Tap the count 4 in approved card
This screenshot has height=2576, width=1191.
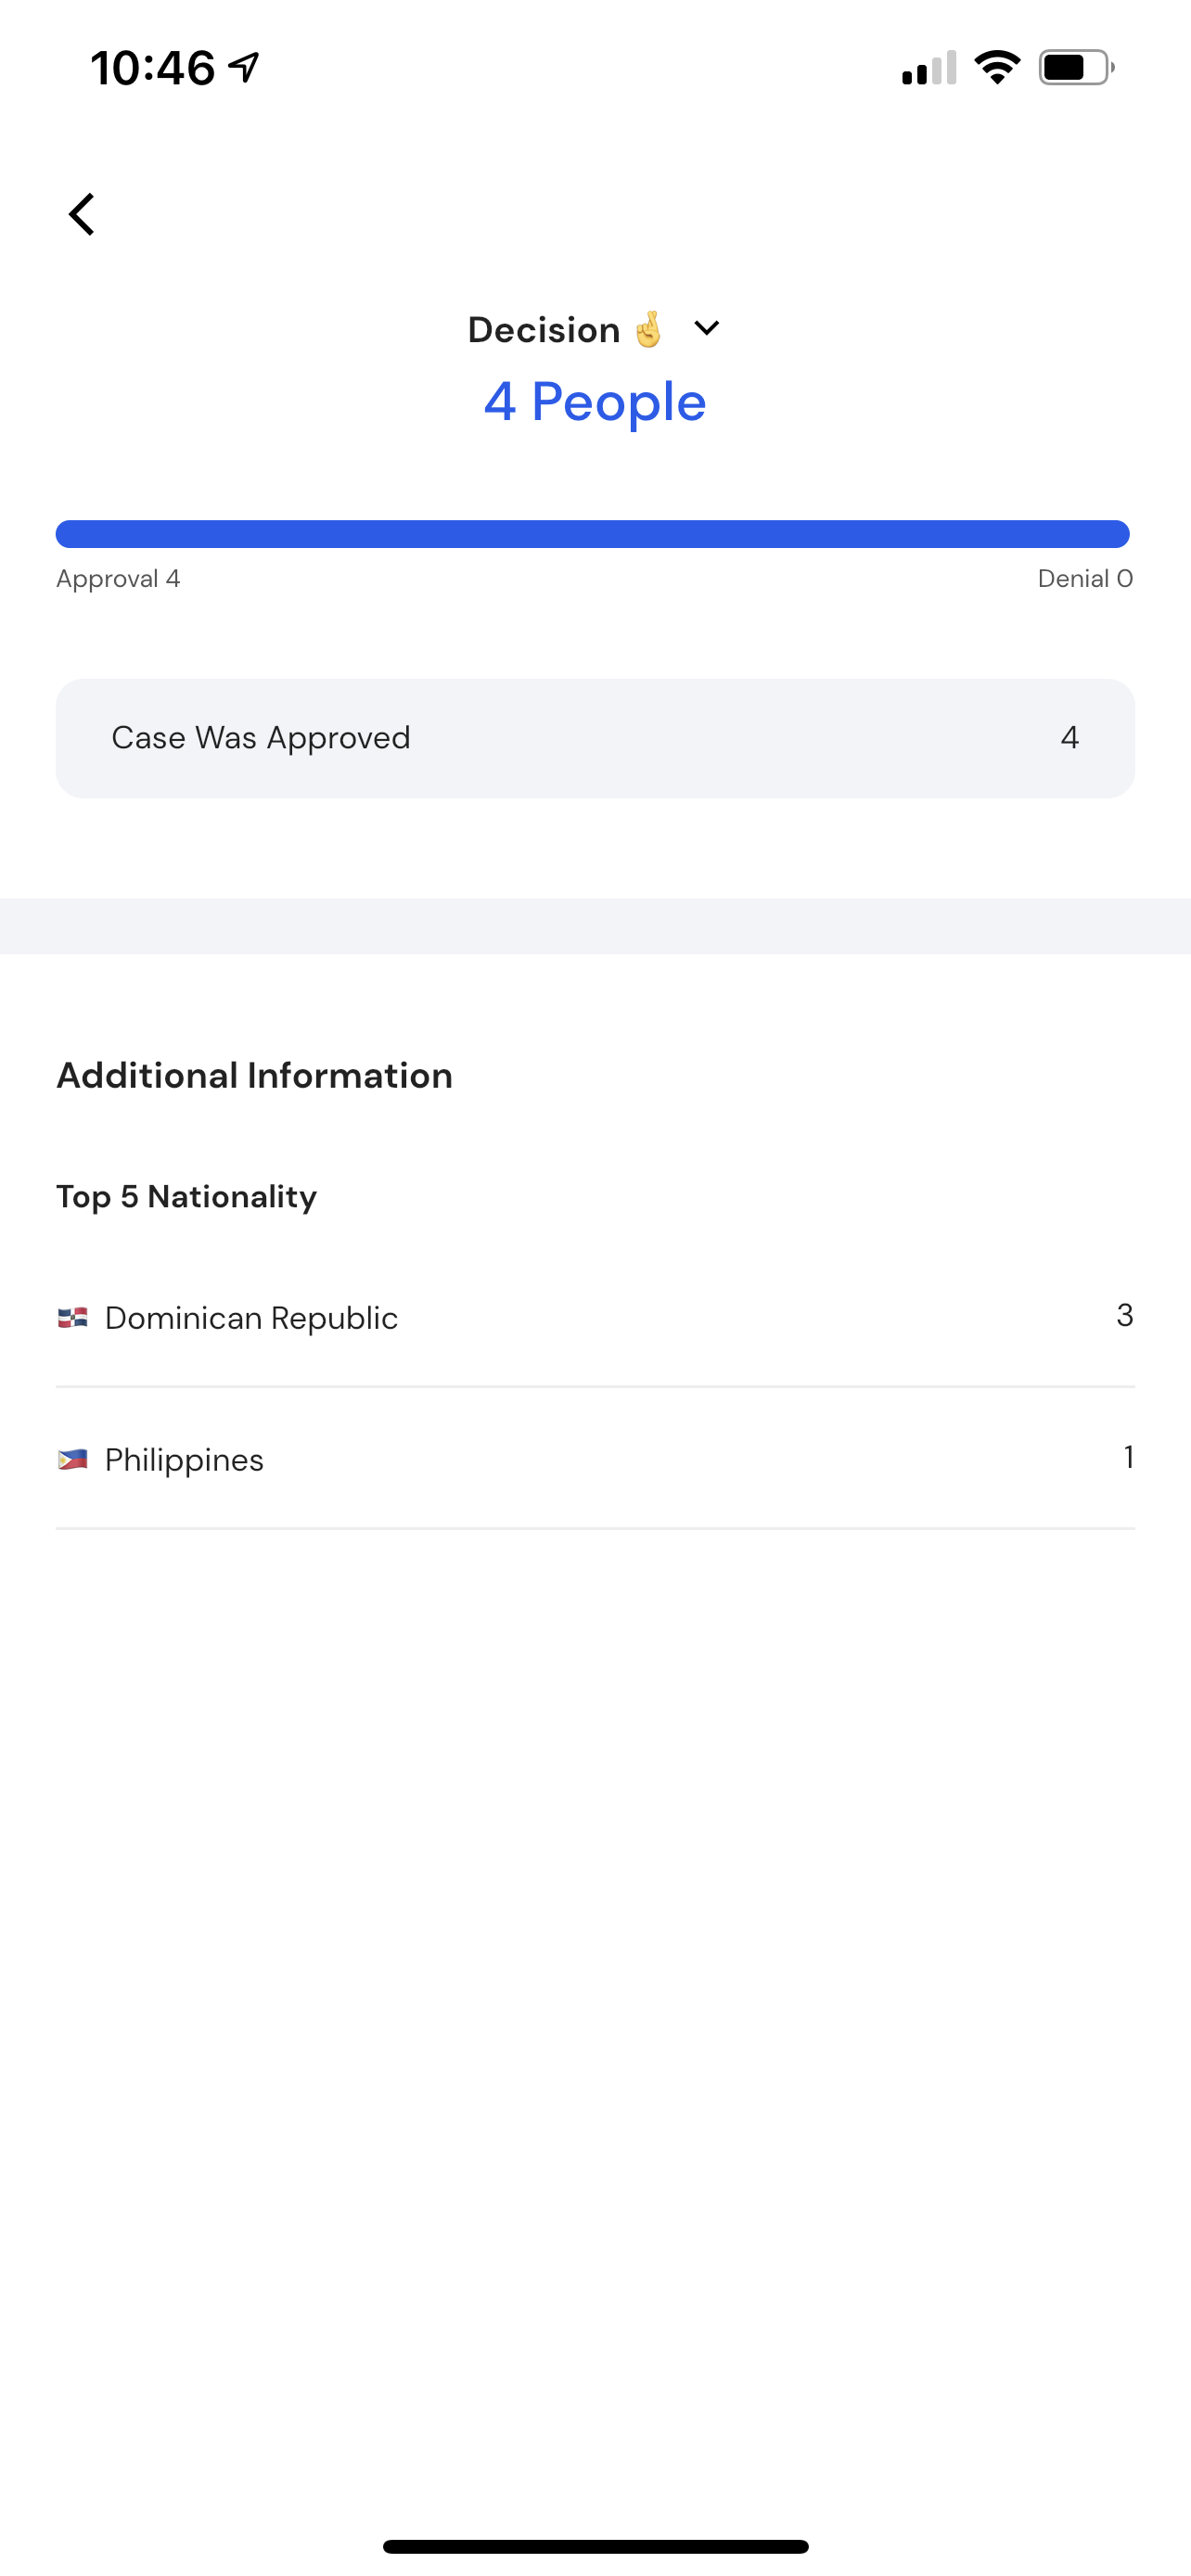click(x=1069, y=738)
